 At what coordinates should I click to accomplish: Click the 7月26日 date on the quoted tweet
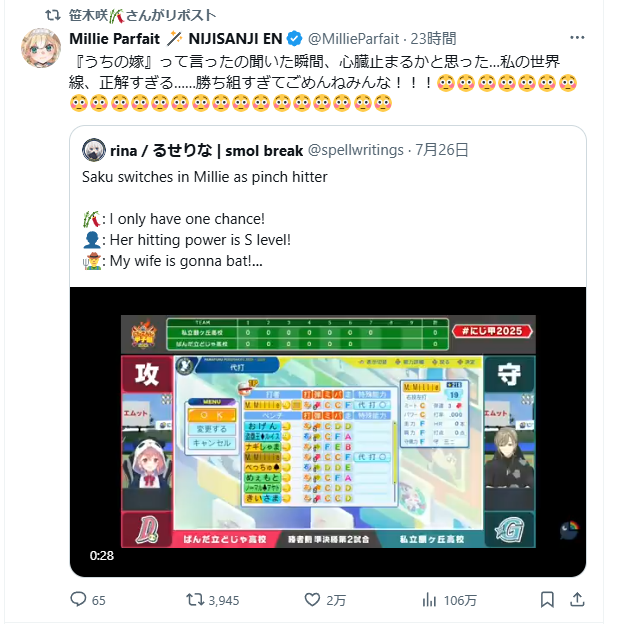coord(442,150)
